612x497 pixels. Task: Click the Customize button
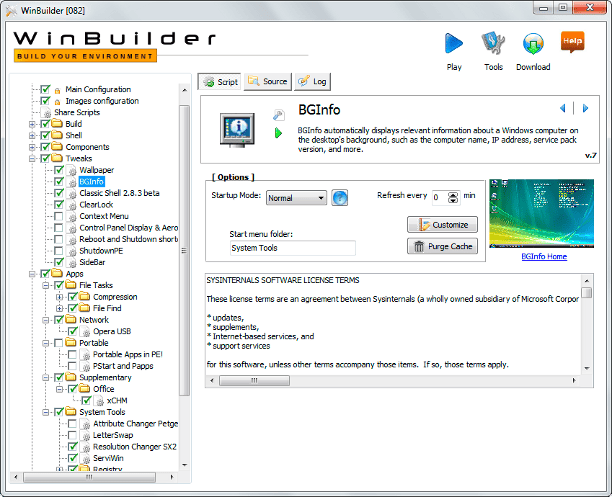coord(442,225)
